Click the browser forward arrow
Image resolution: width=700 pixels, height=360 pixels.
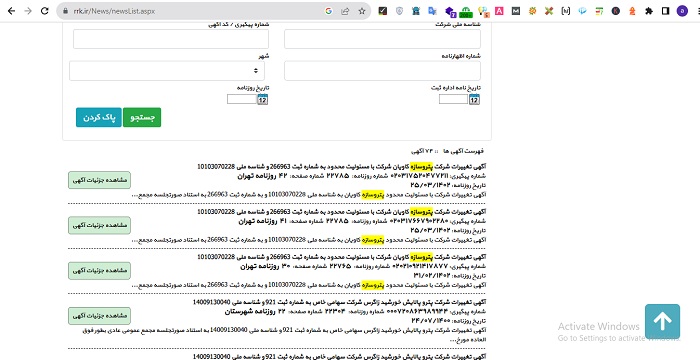click(x=28, y=11)
